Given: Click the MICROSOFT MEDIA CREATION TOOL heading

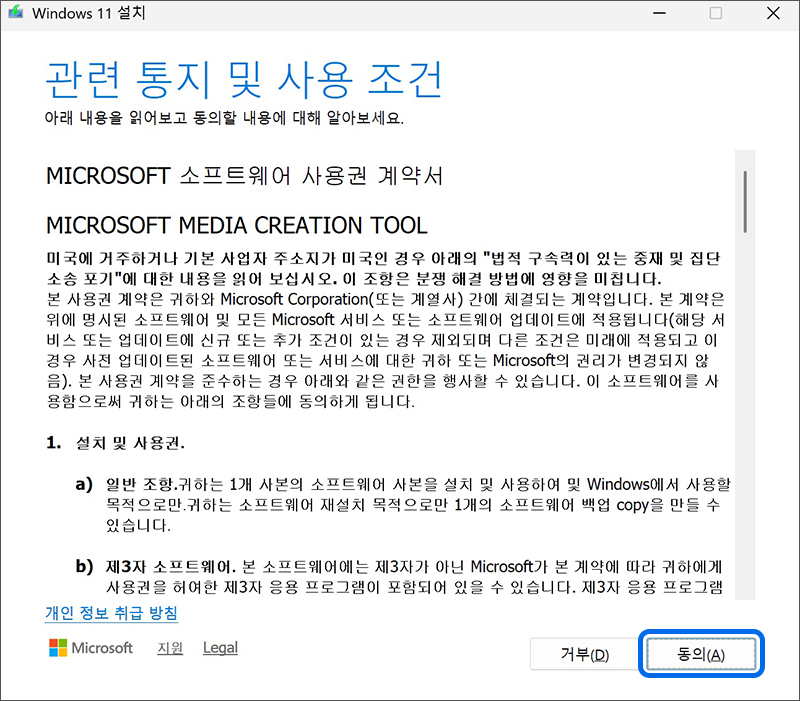Looking at the screenshot, I should click(x=235, y=225).
